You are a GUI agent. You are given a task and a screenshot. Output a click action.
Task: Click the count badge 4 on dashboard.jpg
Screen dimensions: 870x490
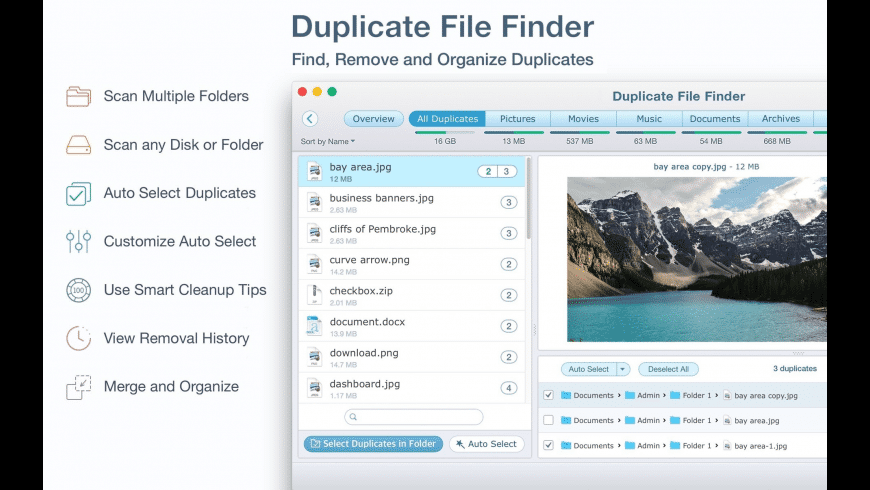coord(509,388)
